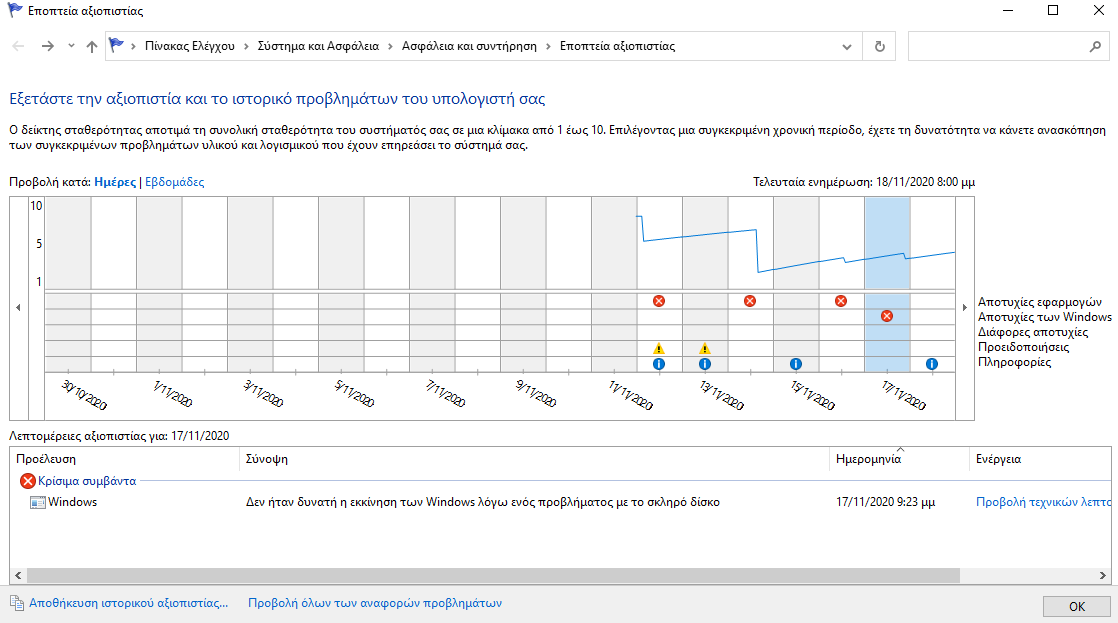Go up one level with the up arrow
Image resolution: width=1118 pixels, height=623 pixels.
pyautogui.click(x=92, y=46)
